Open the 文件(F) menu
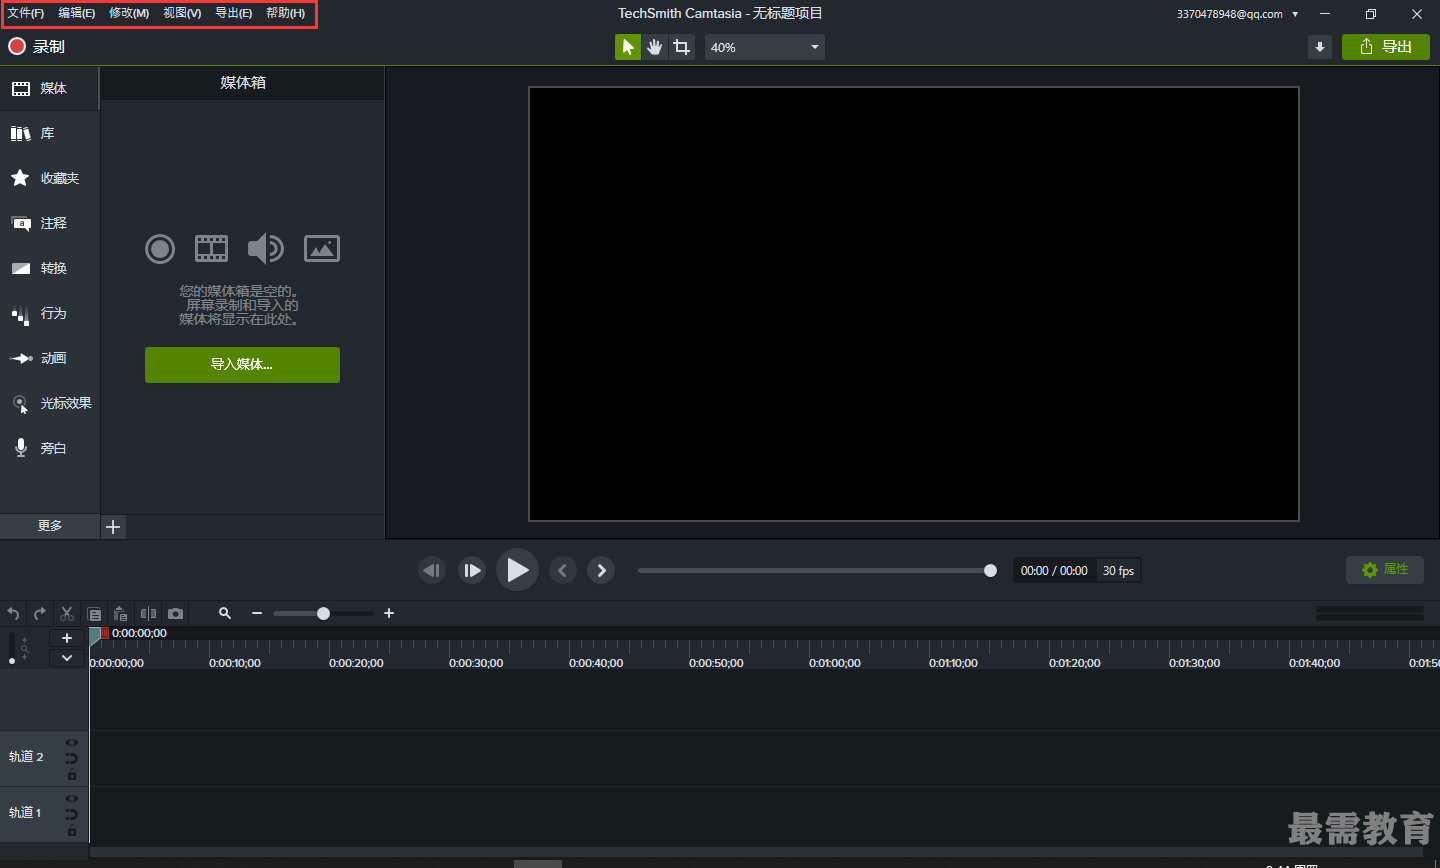This screenshot has width=1440, height=868. [26, 13]
